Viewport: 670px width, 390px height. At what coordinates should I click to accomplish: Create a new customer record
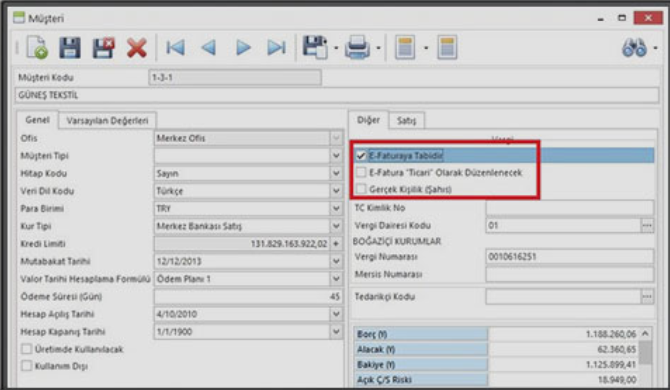(x=37, y=47)
